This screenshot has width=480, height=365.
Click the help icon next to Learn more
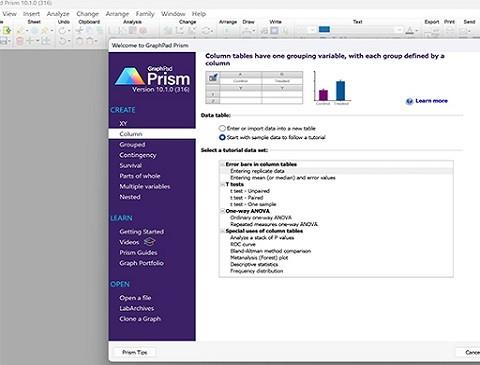point(409,101)
